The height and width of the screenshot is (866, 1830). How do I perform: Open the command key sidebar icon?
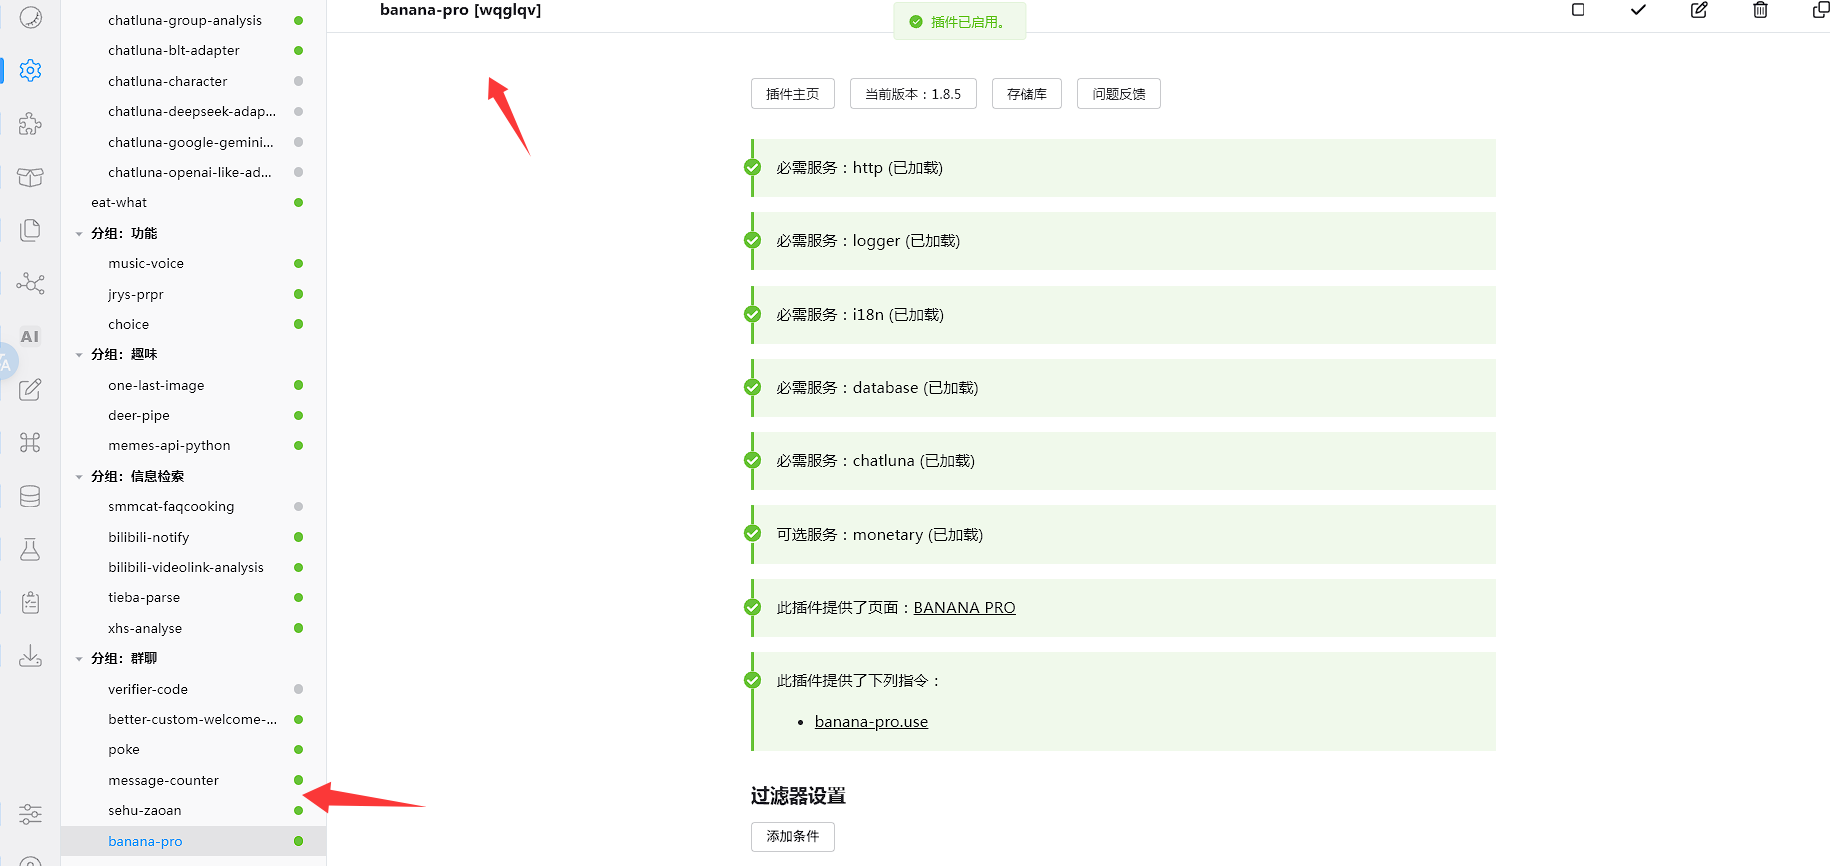pos(31,442)
